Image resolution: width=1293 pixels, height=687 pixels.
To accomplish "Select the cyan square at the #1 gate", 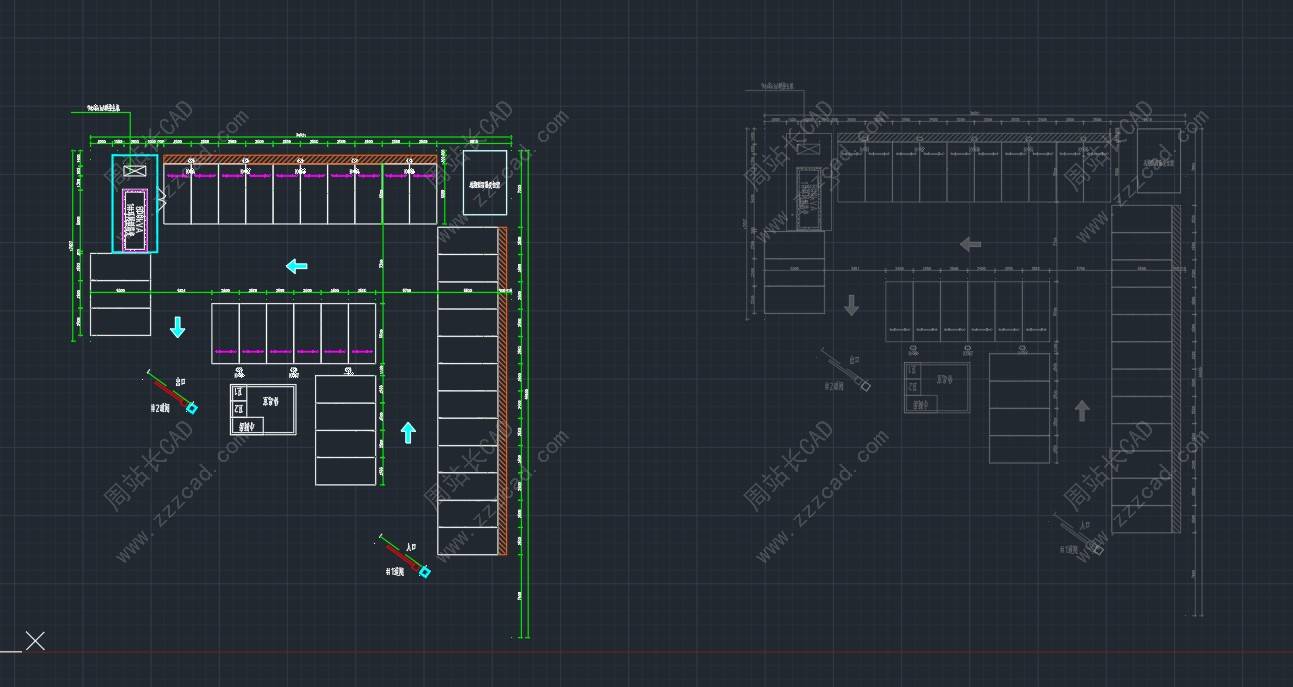I will tap(425, 572).
